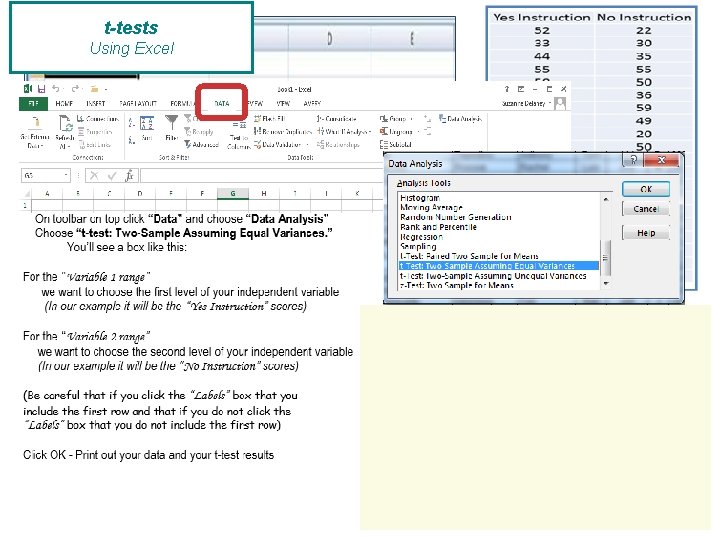Open the Customize Quick Access Toolbar dropdown
The width and height of the screenshot is (720, 540).
coord(106,89)
